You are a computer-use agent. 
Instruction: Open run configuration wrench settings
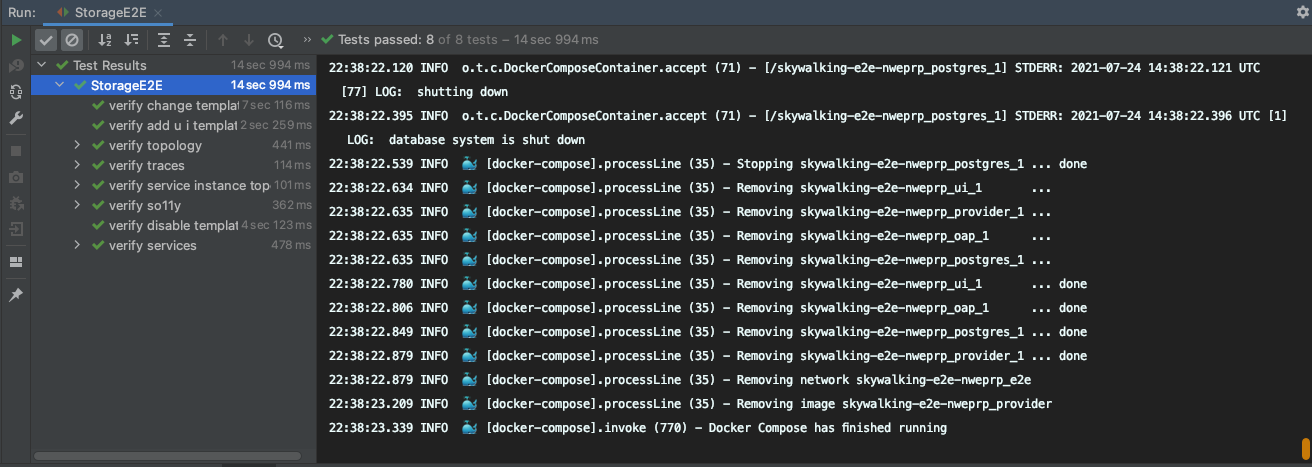click(16, 118)
